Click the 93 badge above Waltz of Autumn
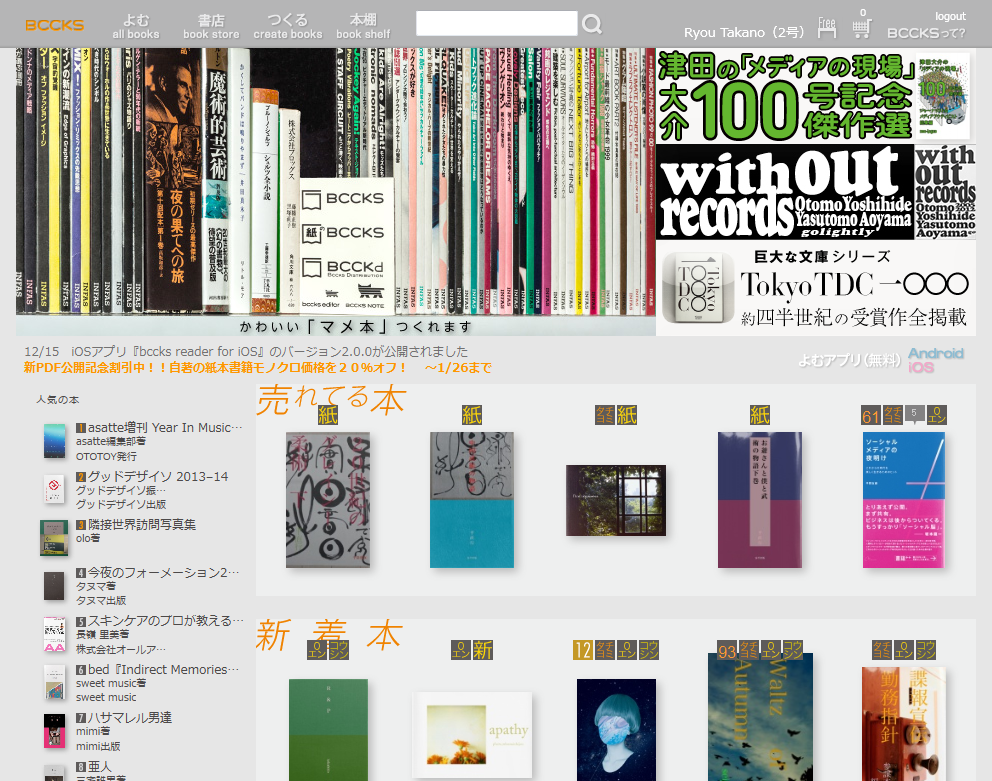Image resolution: width=992 pixels, height=781 pixels. coord(728,650)
